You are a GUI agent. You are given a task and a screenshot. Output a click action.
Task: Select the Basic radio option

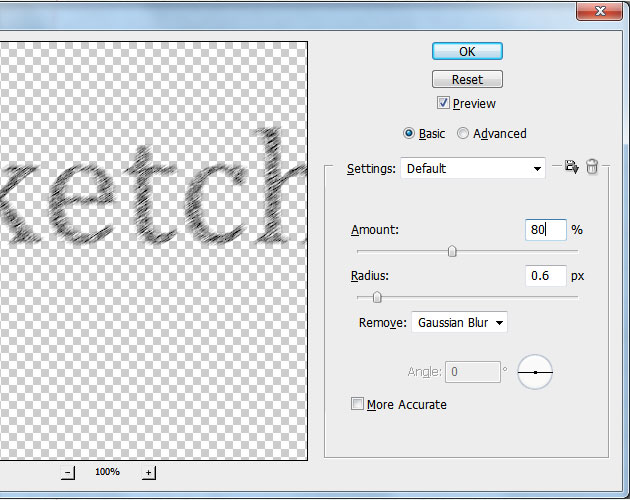coord(409,133)
